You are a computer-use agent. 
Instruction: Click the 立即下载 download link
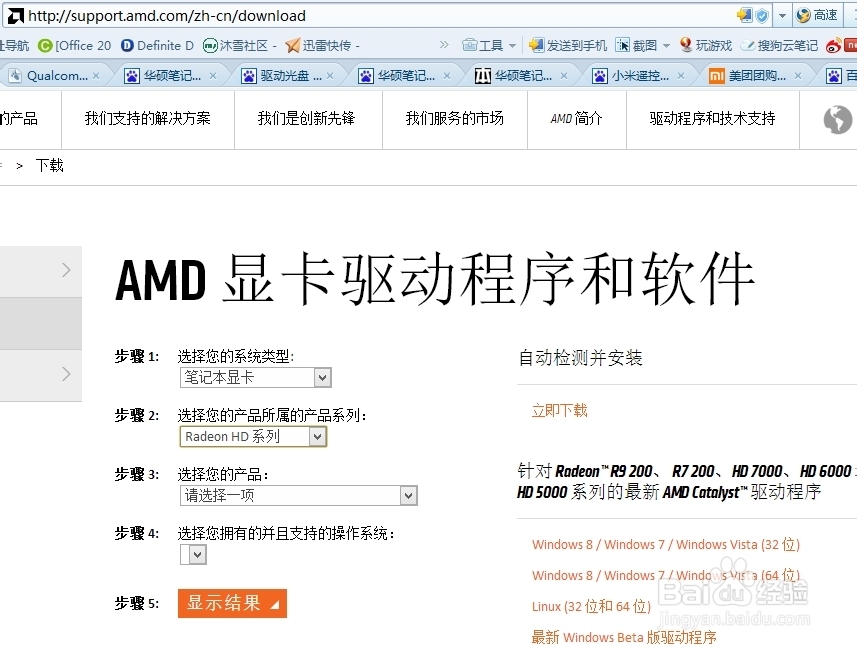558,410
